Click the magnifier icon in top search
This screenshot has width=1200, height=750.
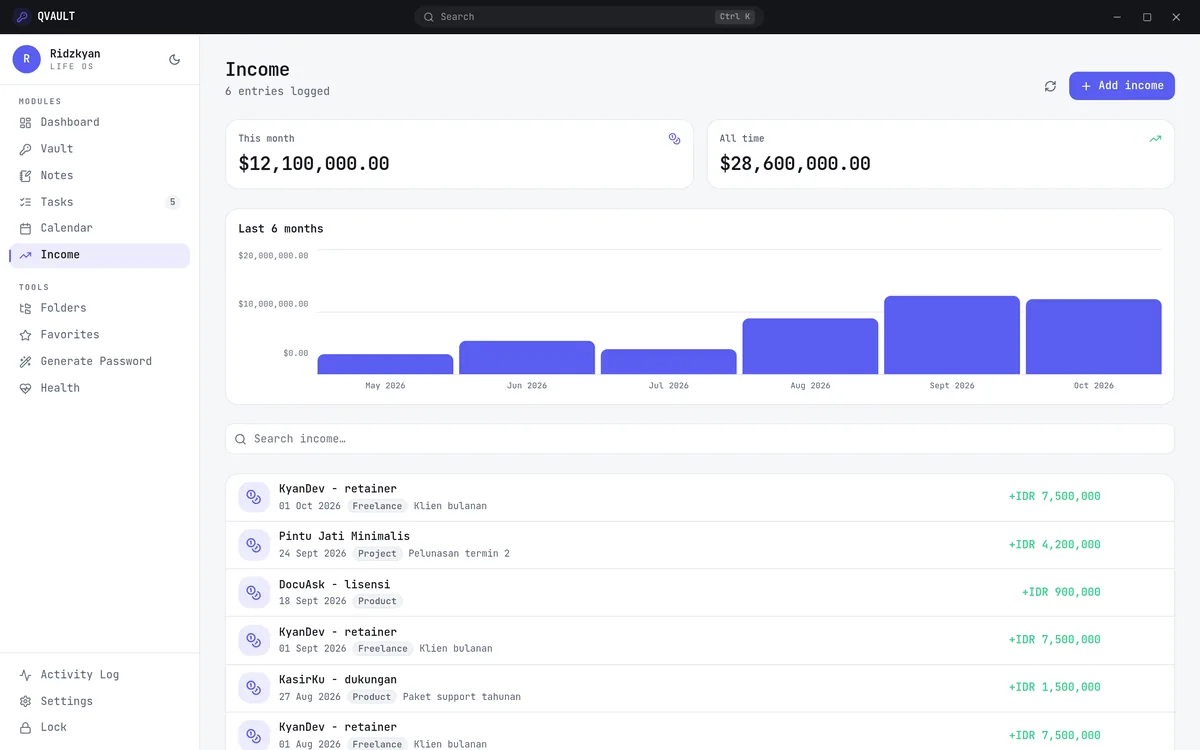coord(429,17)
